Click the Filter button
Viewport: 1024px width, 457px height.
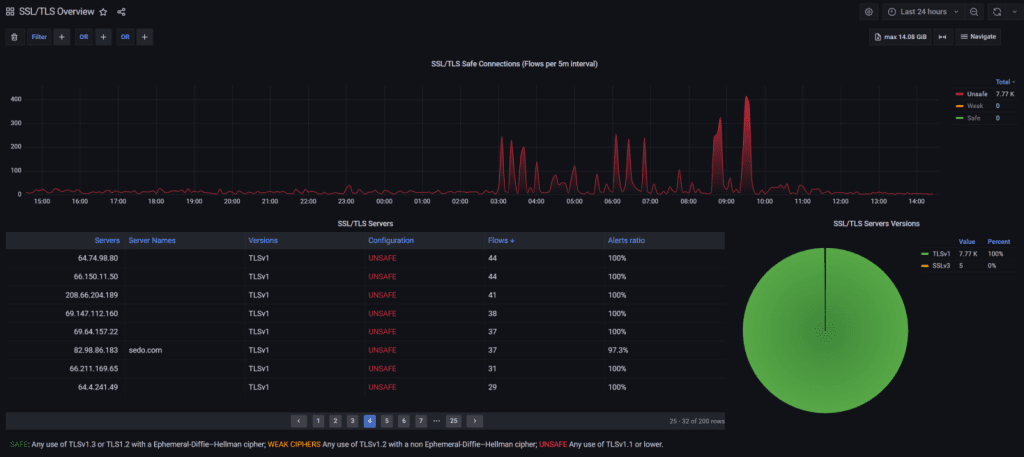coord(39,37)
